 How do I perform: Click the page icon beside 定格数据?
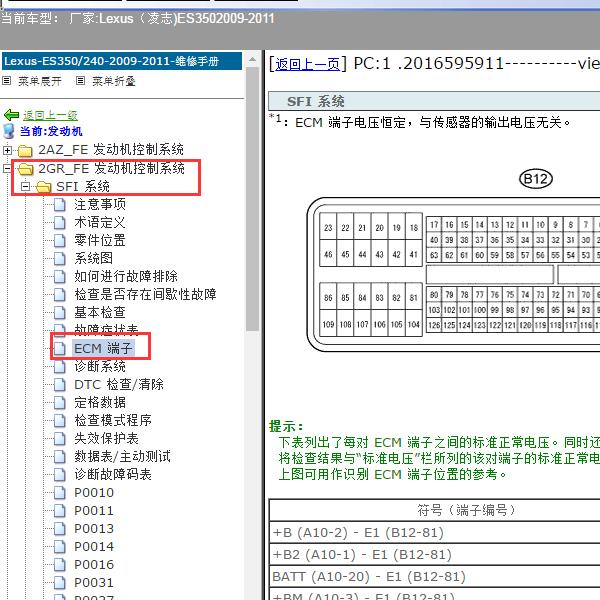59,403
